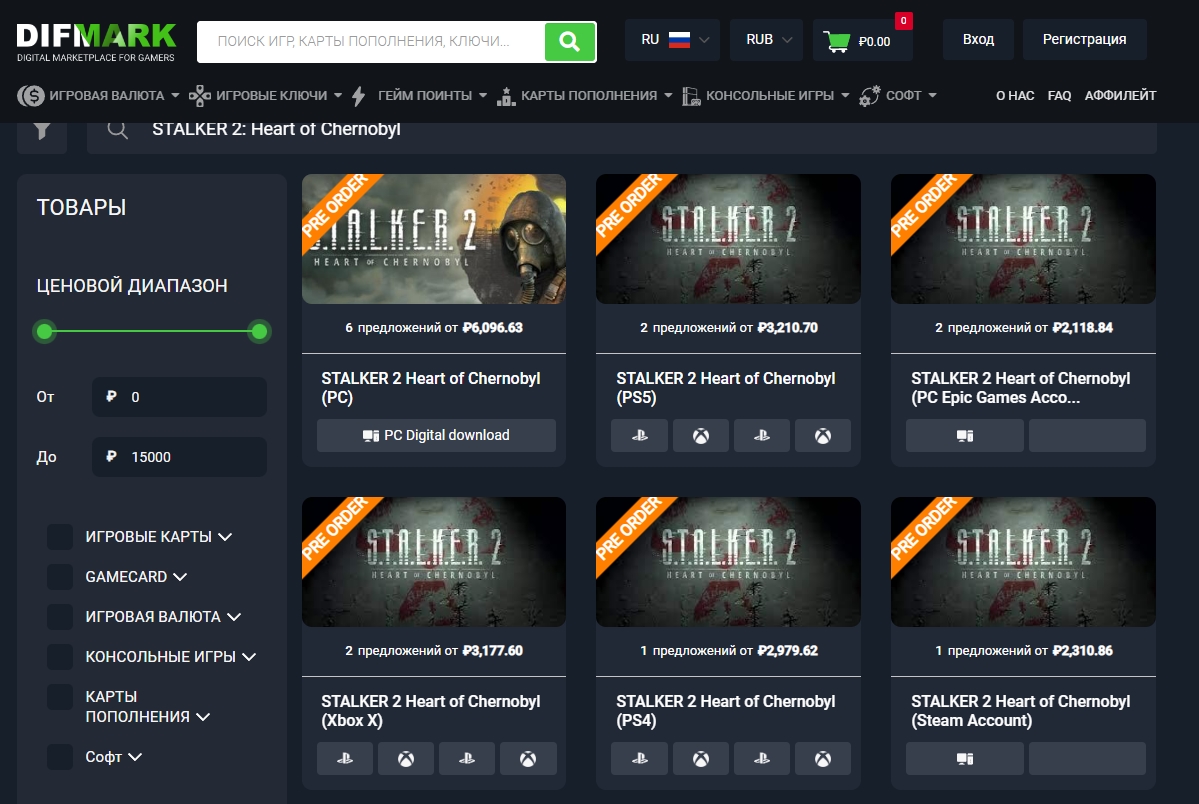
Task: Click the gear icon of Софт menu
Action: pyautogui.click(x=869, y=96)
